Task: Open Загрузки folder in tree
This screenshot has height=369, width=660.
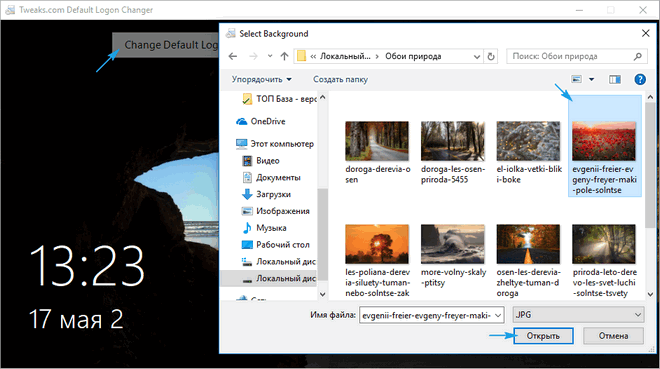Action: (266, 194)
